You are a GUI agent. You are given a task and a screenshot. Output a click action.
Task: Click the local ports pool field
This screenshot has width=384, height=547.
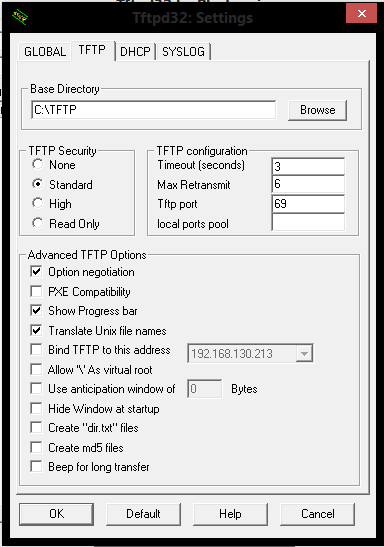pos(308,223)
